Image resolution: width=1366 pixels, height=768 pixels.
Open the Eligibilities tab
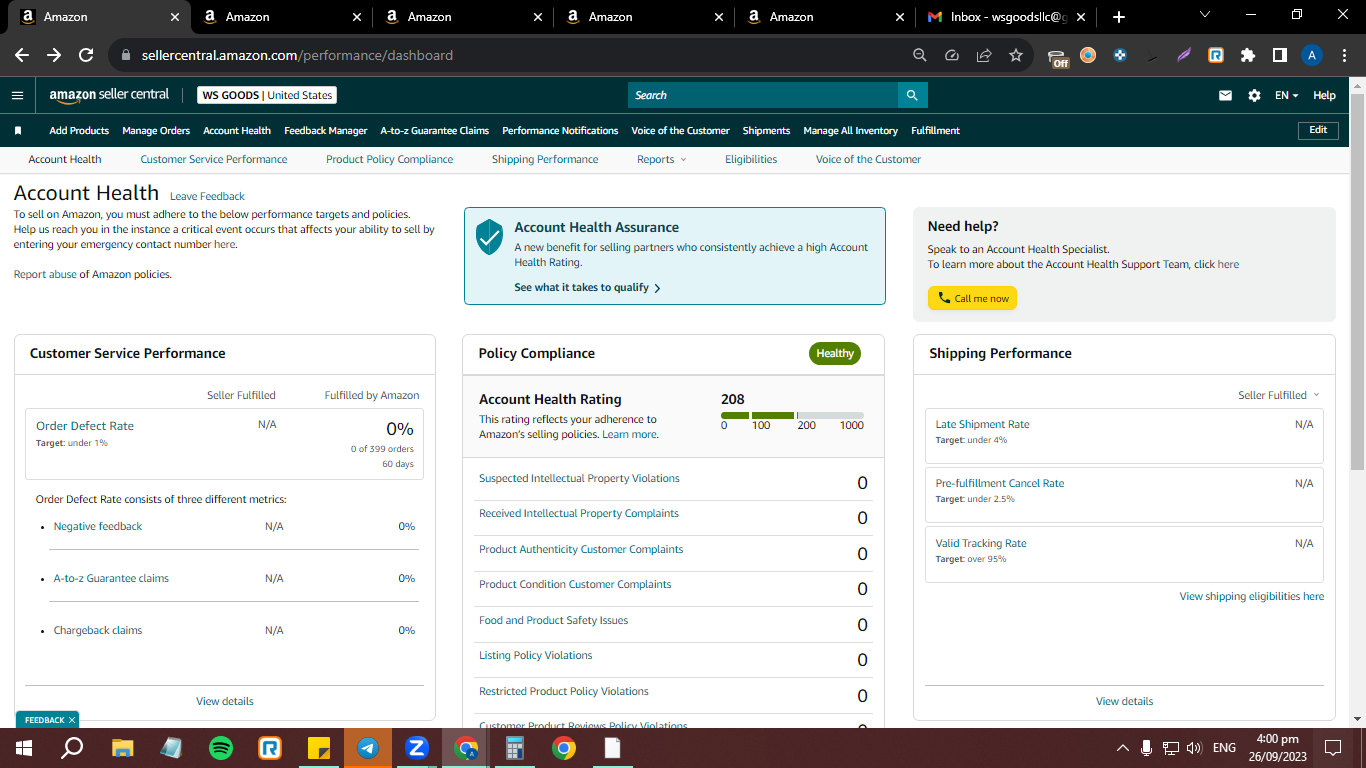click(751, 159)
